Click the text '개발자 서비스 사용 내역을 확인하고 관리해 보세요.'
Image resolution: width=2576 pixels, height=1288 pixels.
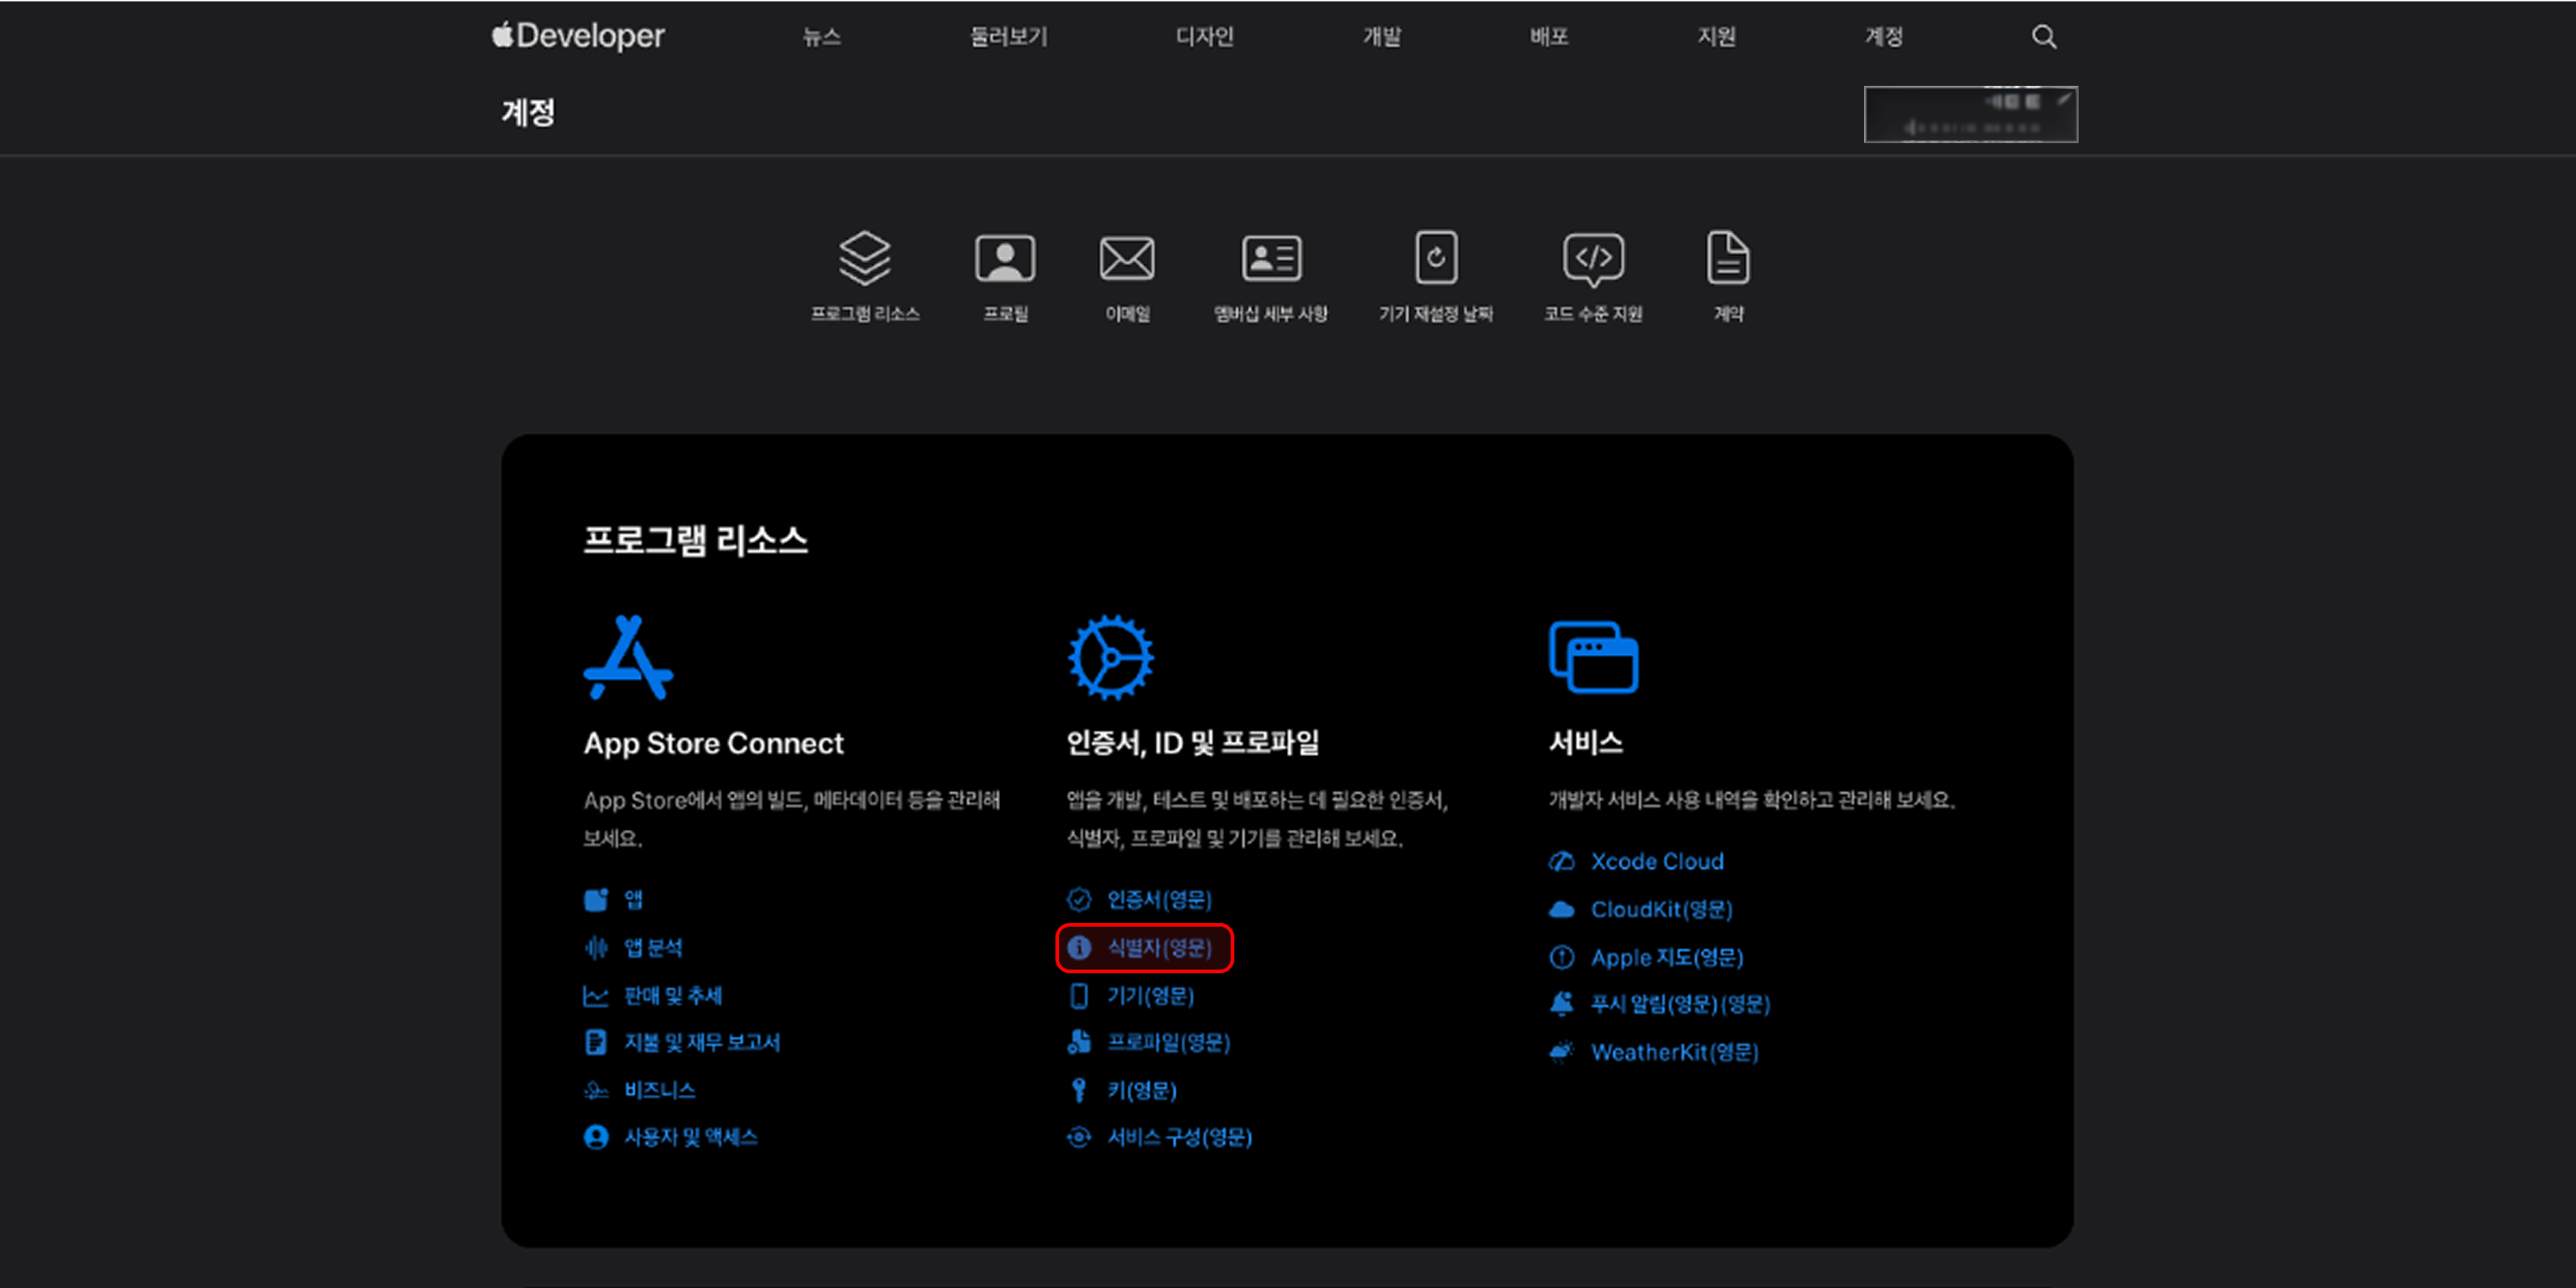coord(1752,800)
